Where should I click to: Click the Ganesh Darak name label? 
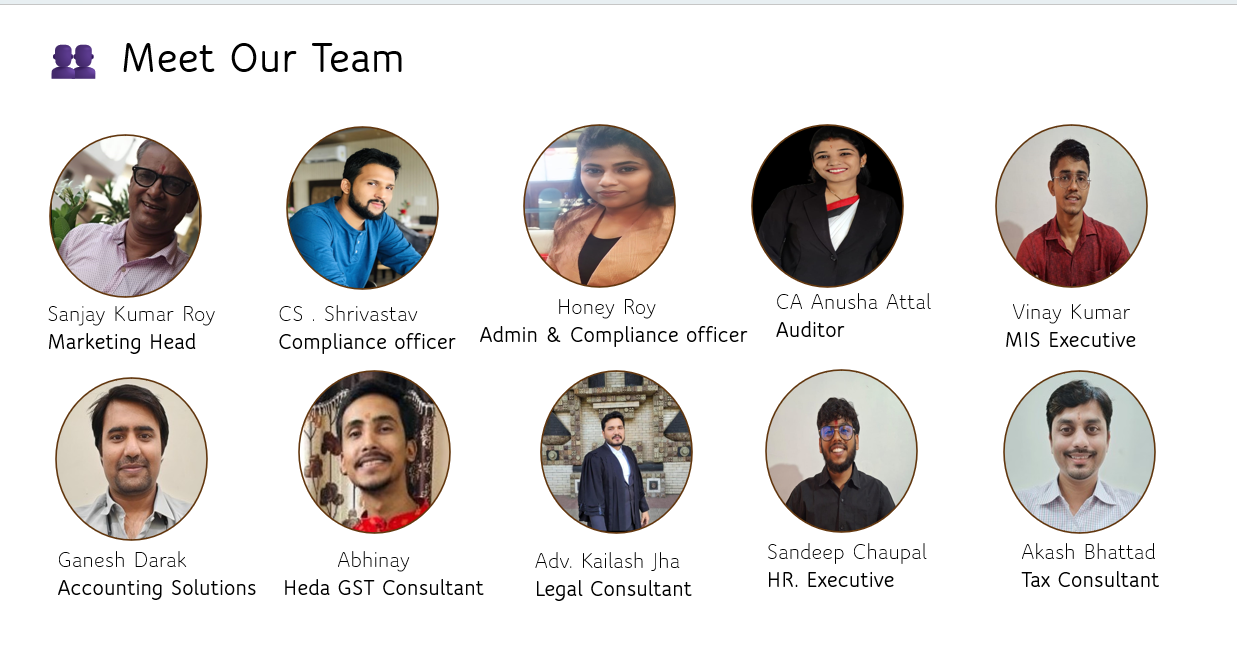[122, 561]
